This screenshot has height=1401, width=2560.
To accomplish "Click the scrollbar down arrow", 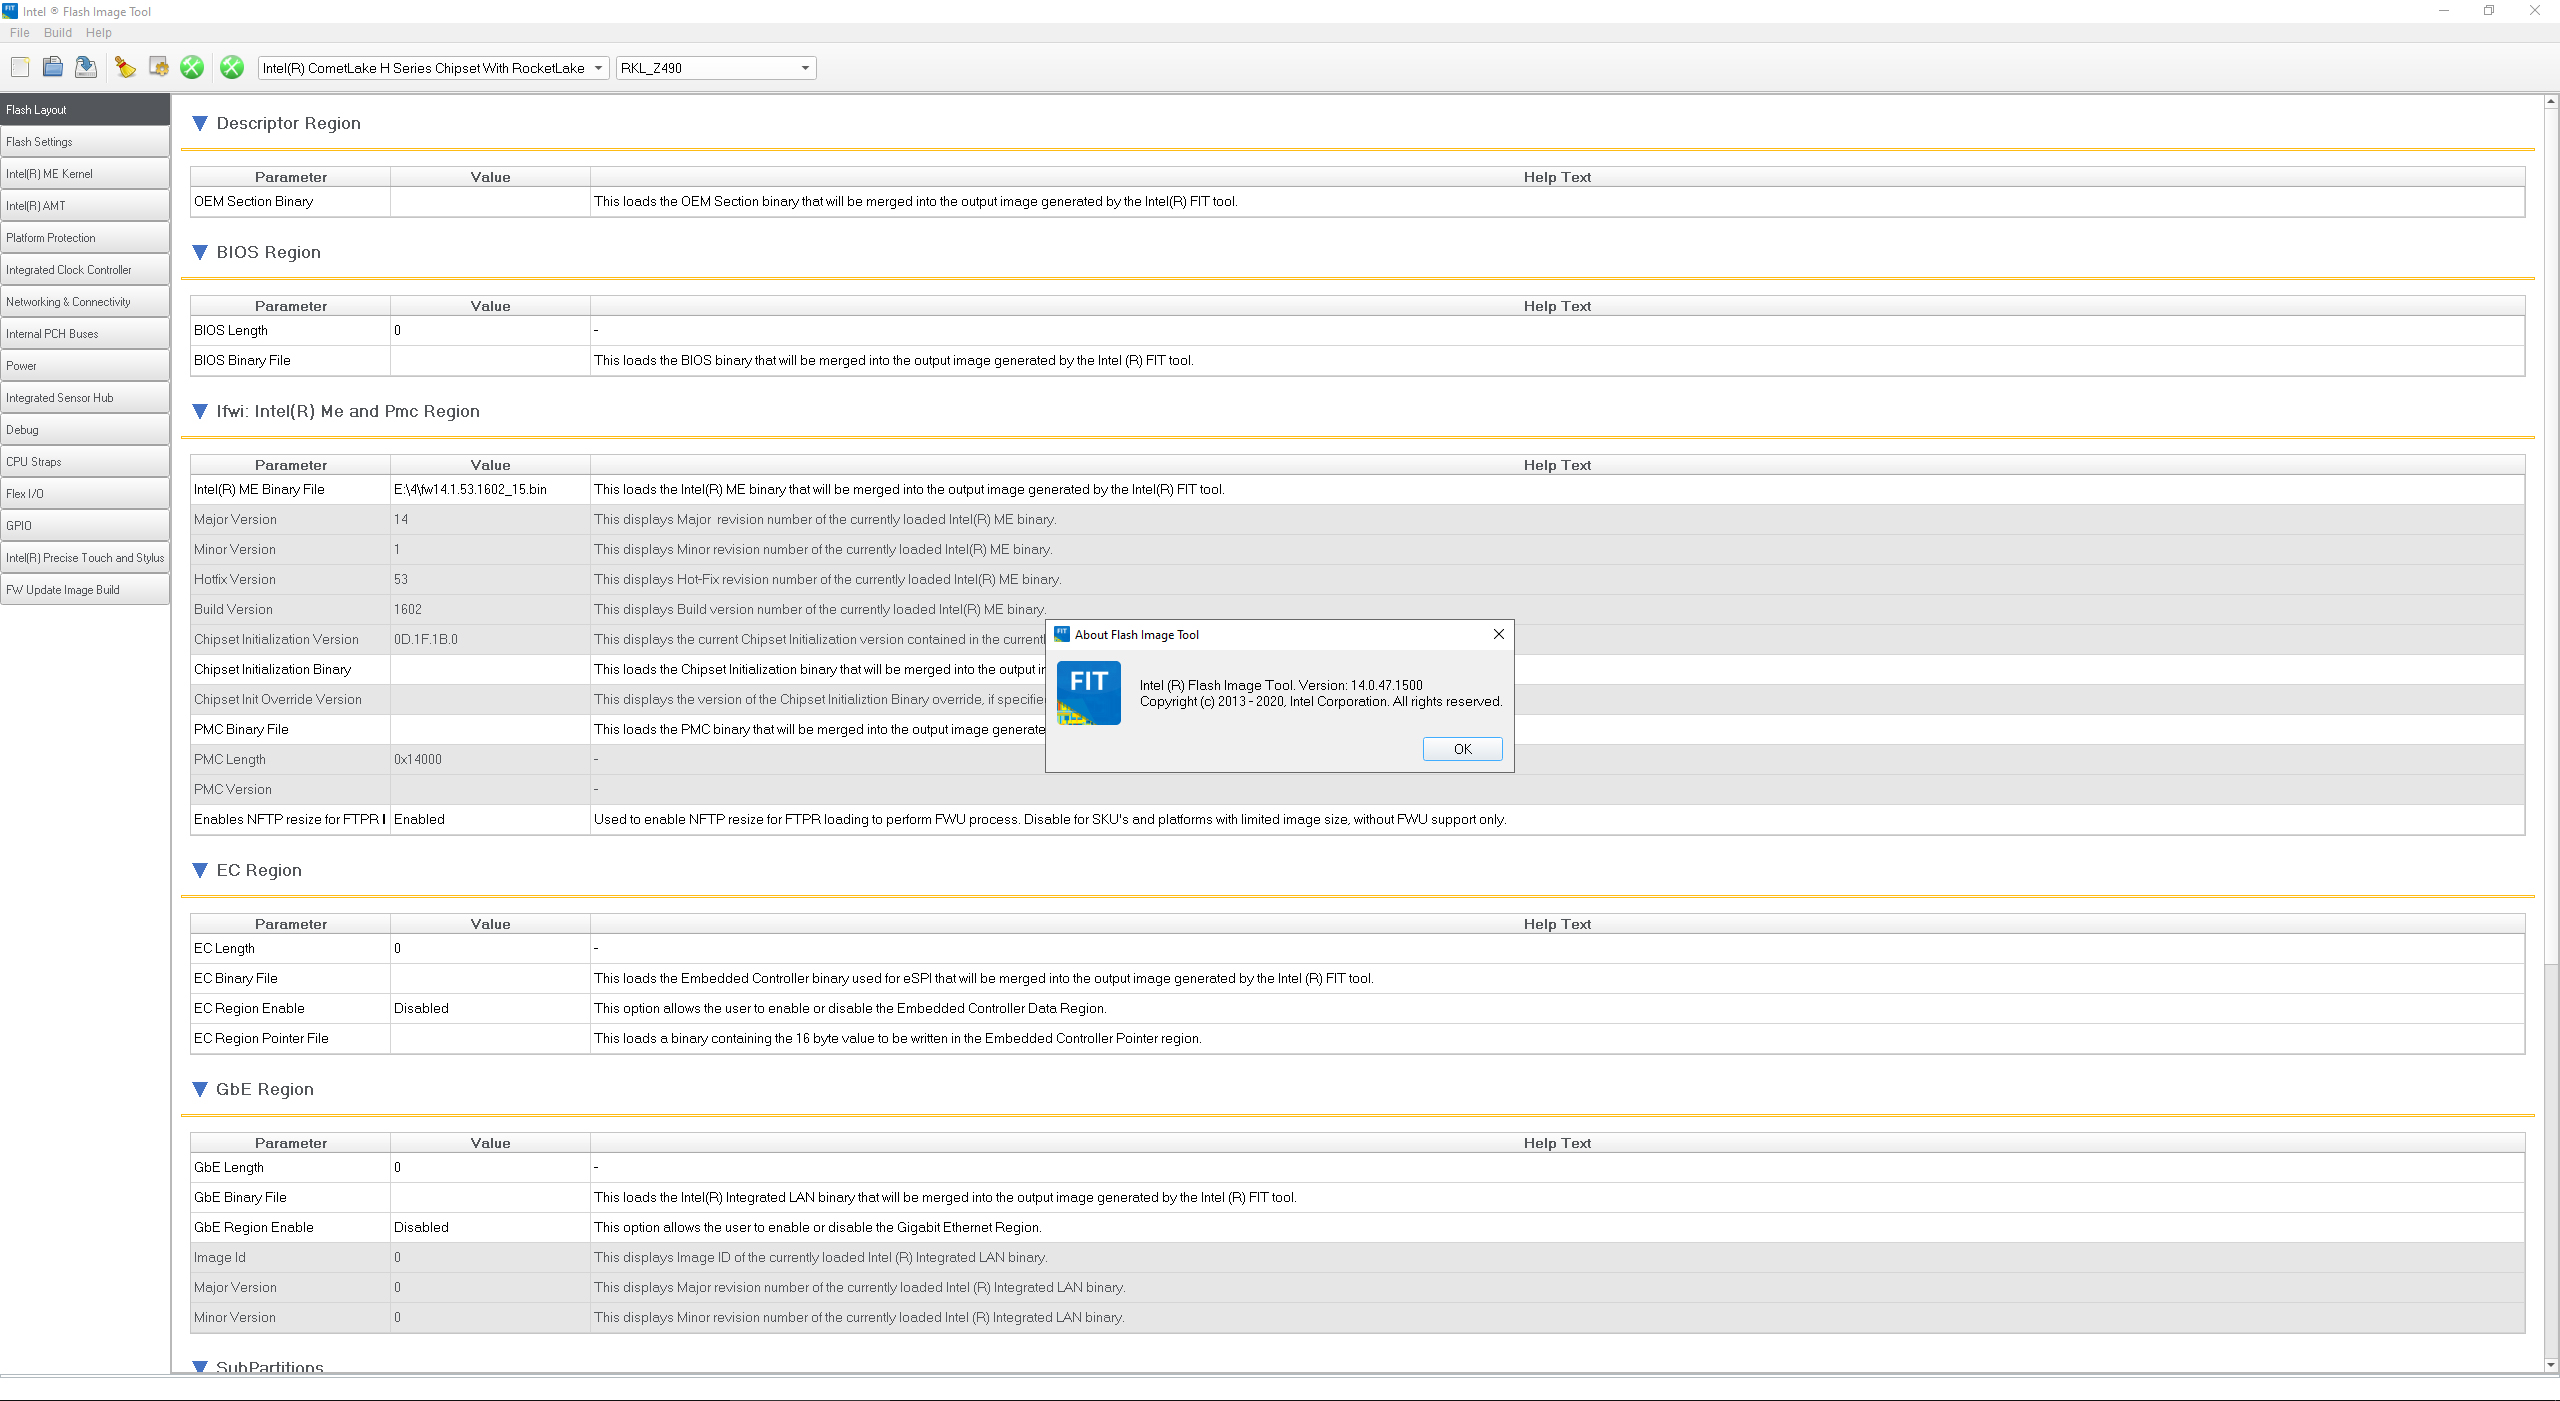I will tap(2551, 1365).
